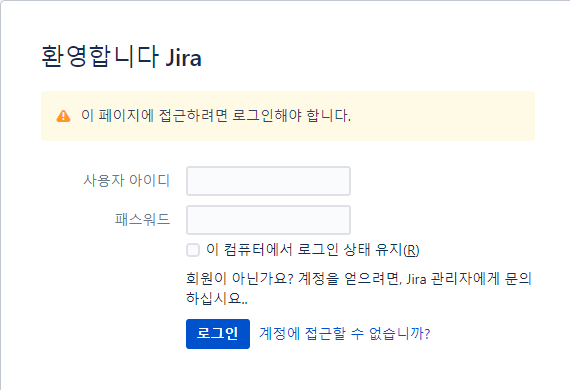
Task: Click the underlined (R) access key text
Action: pyautogui.click(x=411, y=250)
